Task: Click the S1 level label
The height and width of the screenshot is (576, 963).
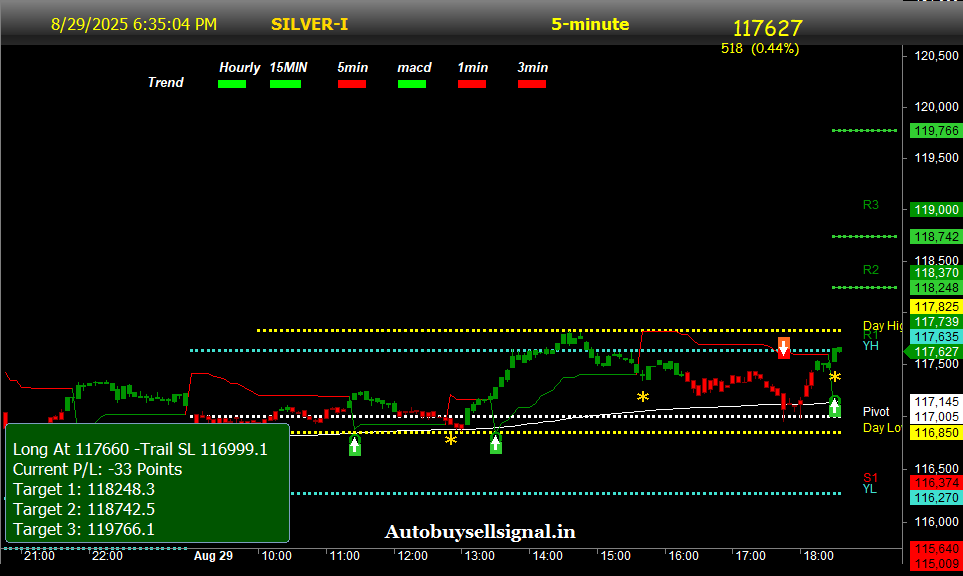Action: pos(870,477)
